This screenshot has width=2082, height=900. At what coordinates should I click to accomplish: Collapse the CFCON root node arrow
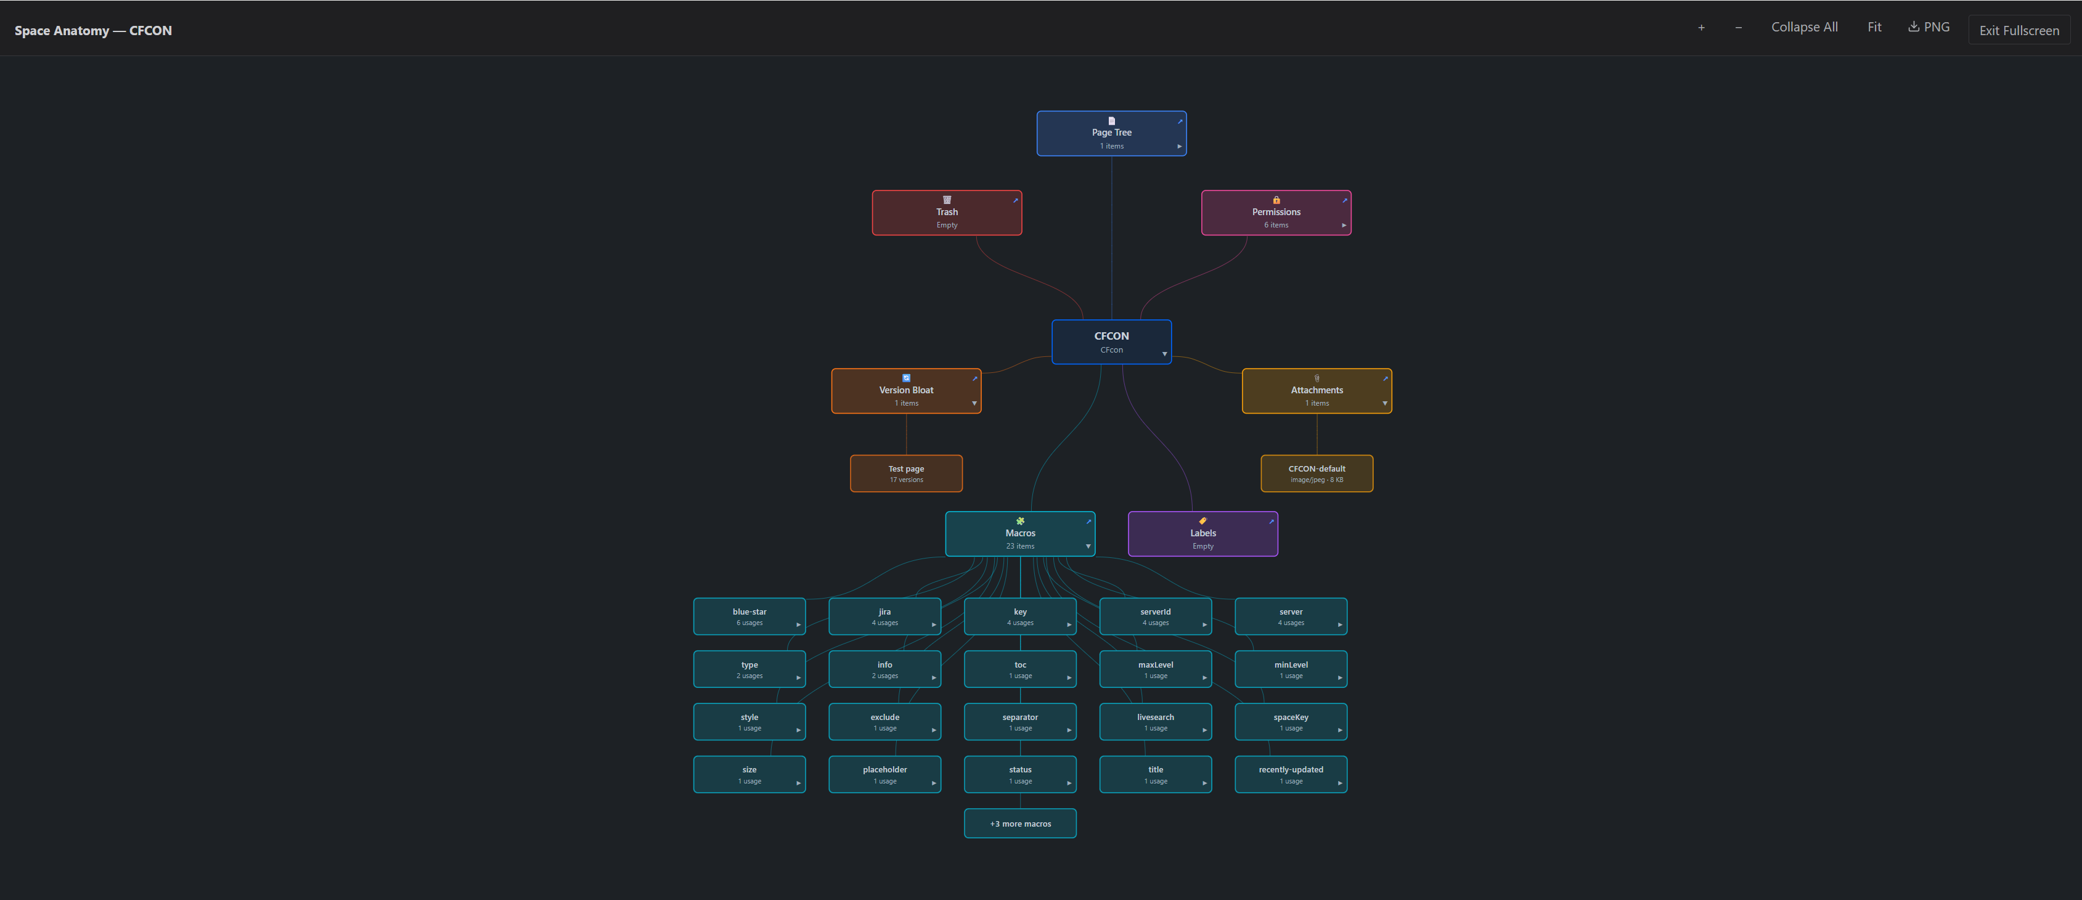pyautogui.click(x=1164, y=354)
